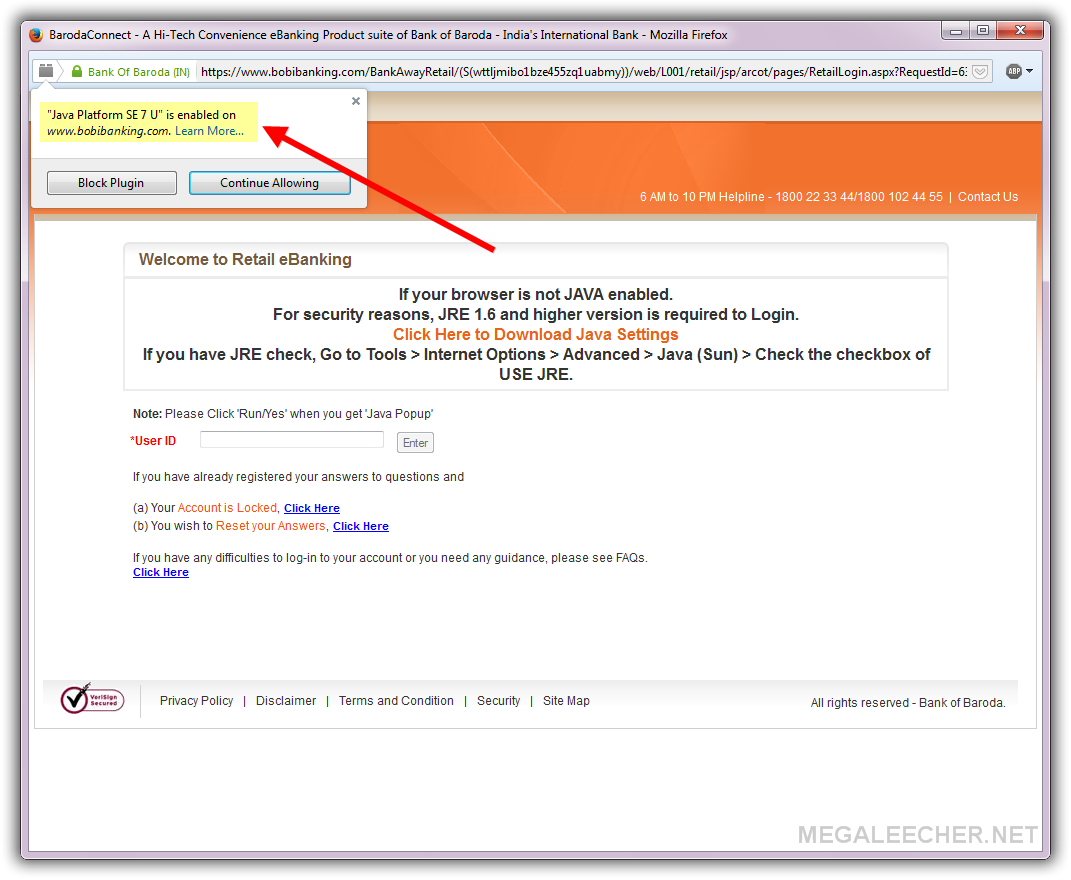Click the VeriSign Secured seal icon
The image size is (1071, 880).
coord(92,698)
